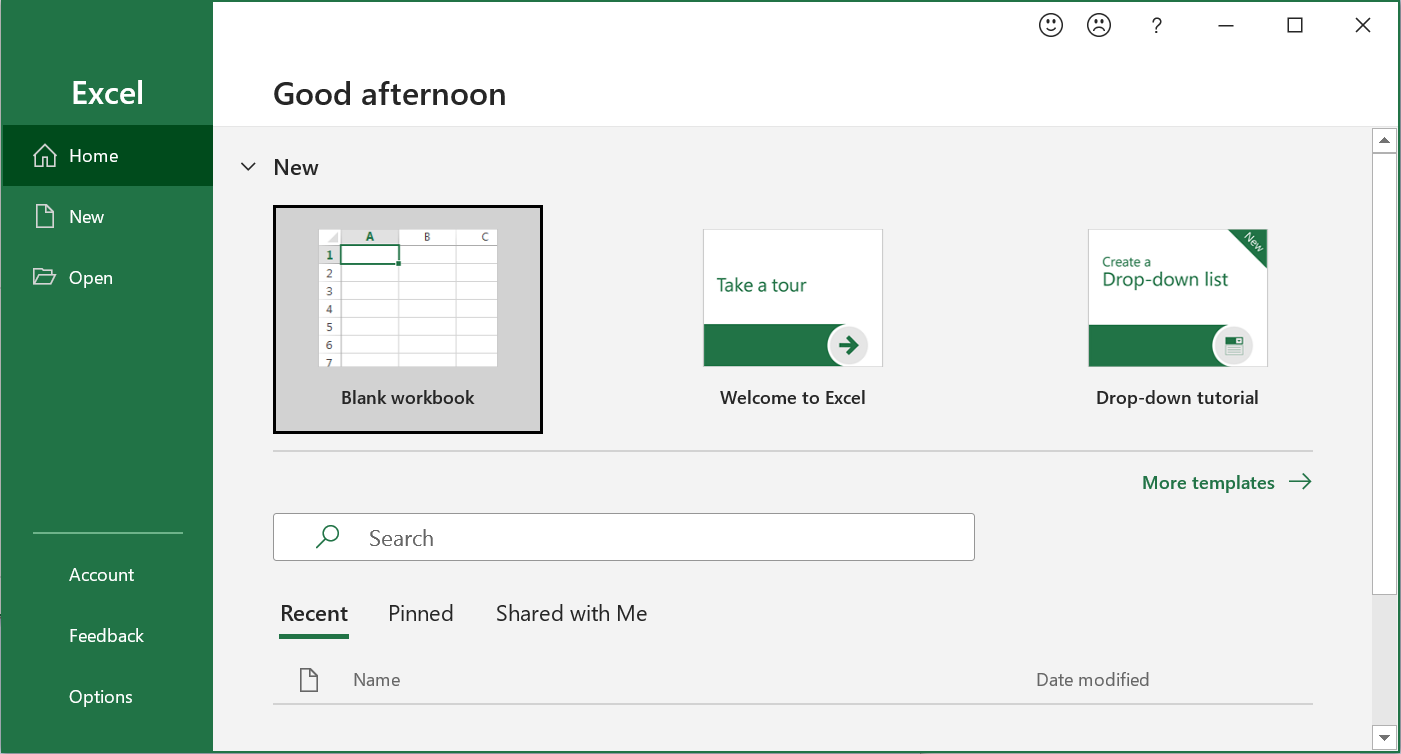Image resolution: width=1401 pixels, height=754 pixels.
Task: Open the Welcome to Excel tour template
Action: 793,319
